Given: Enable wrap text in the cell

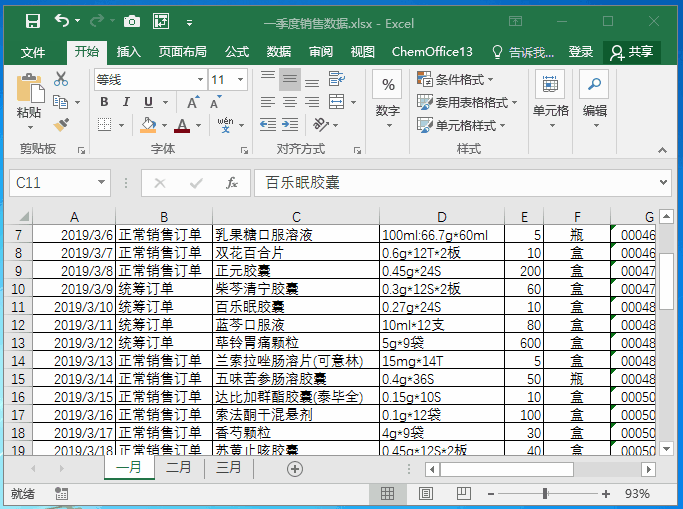Looking at the screenshot, I should [x=336, y=79].
